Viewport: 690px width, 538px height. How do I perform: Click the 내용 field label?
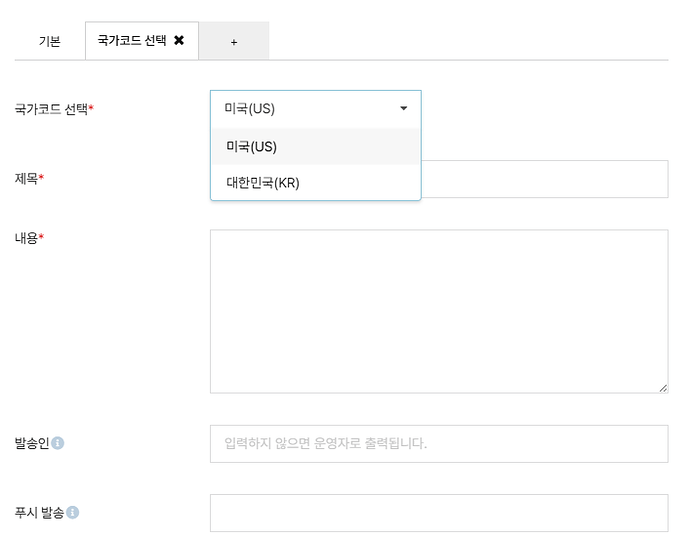29,238
